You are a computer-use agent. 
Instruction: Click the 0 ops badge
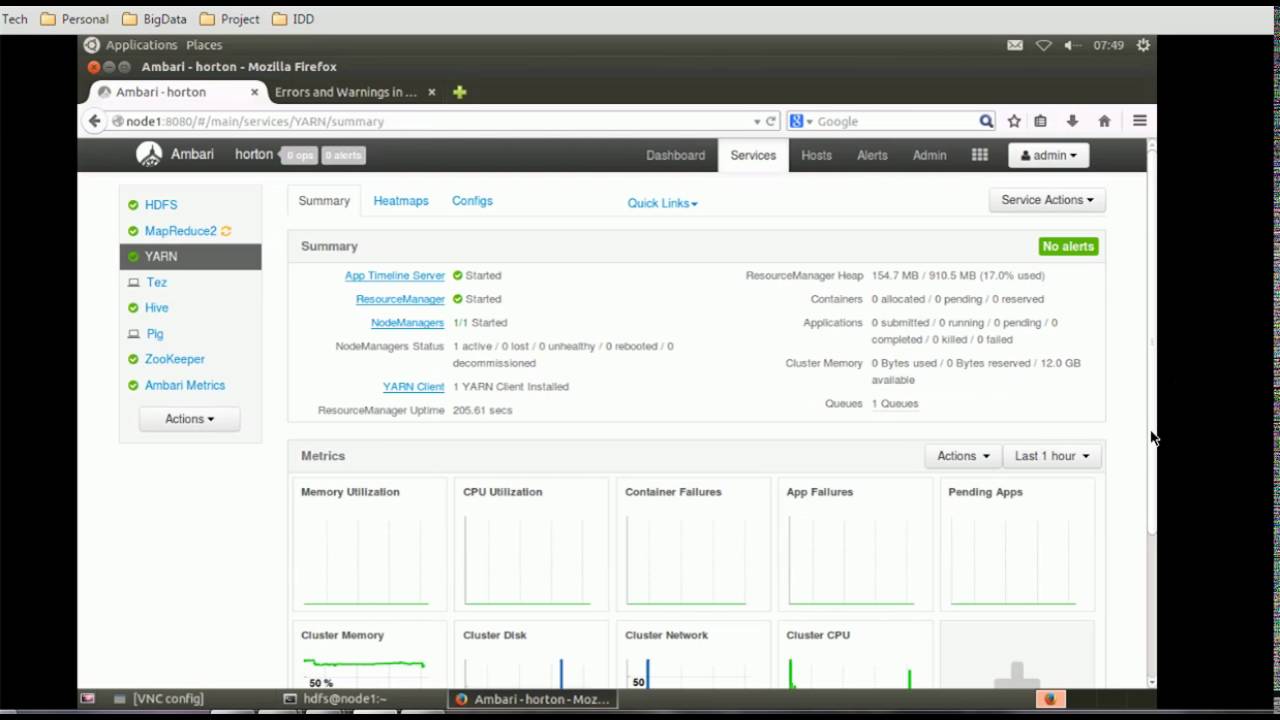point(300,155)
